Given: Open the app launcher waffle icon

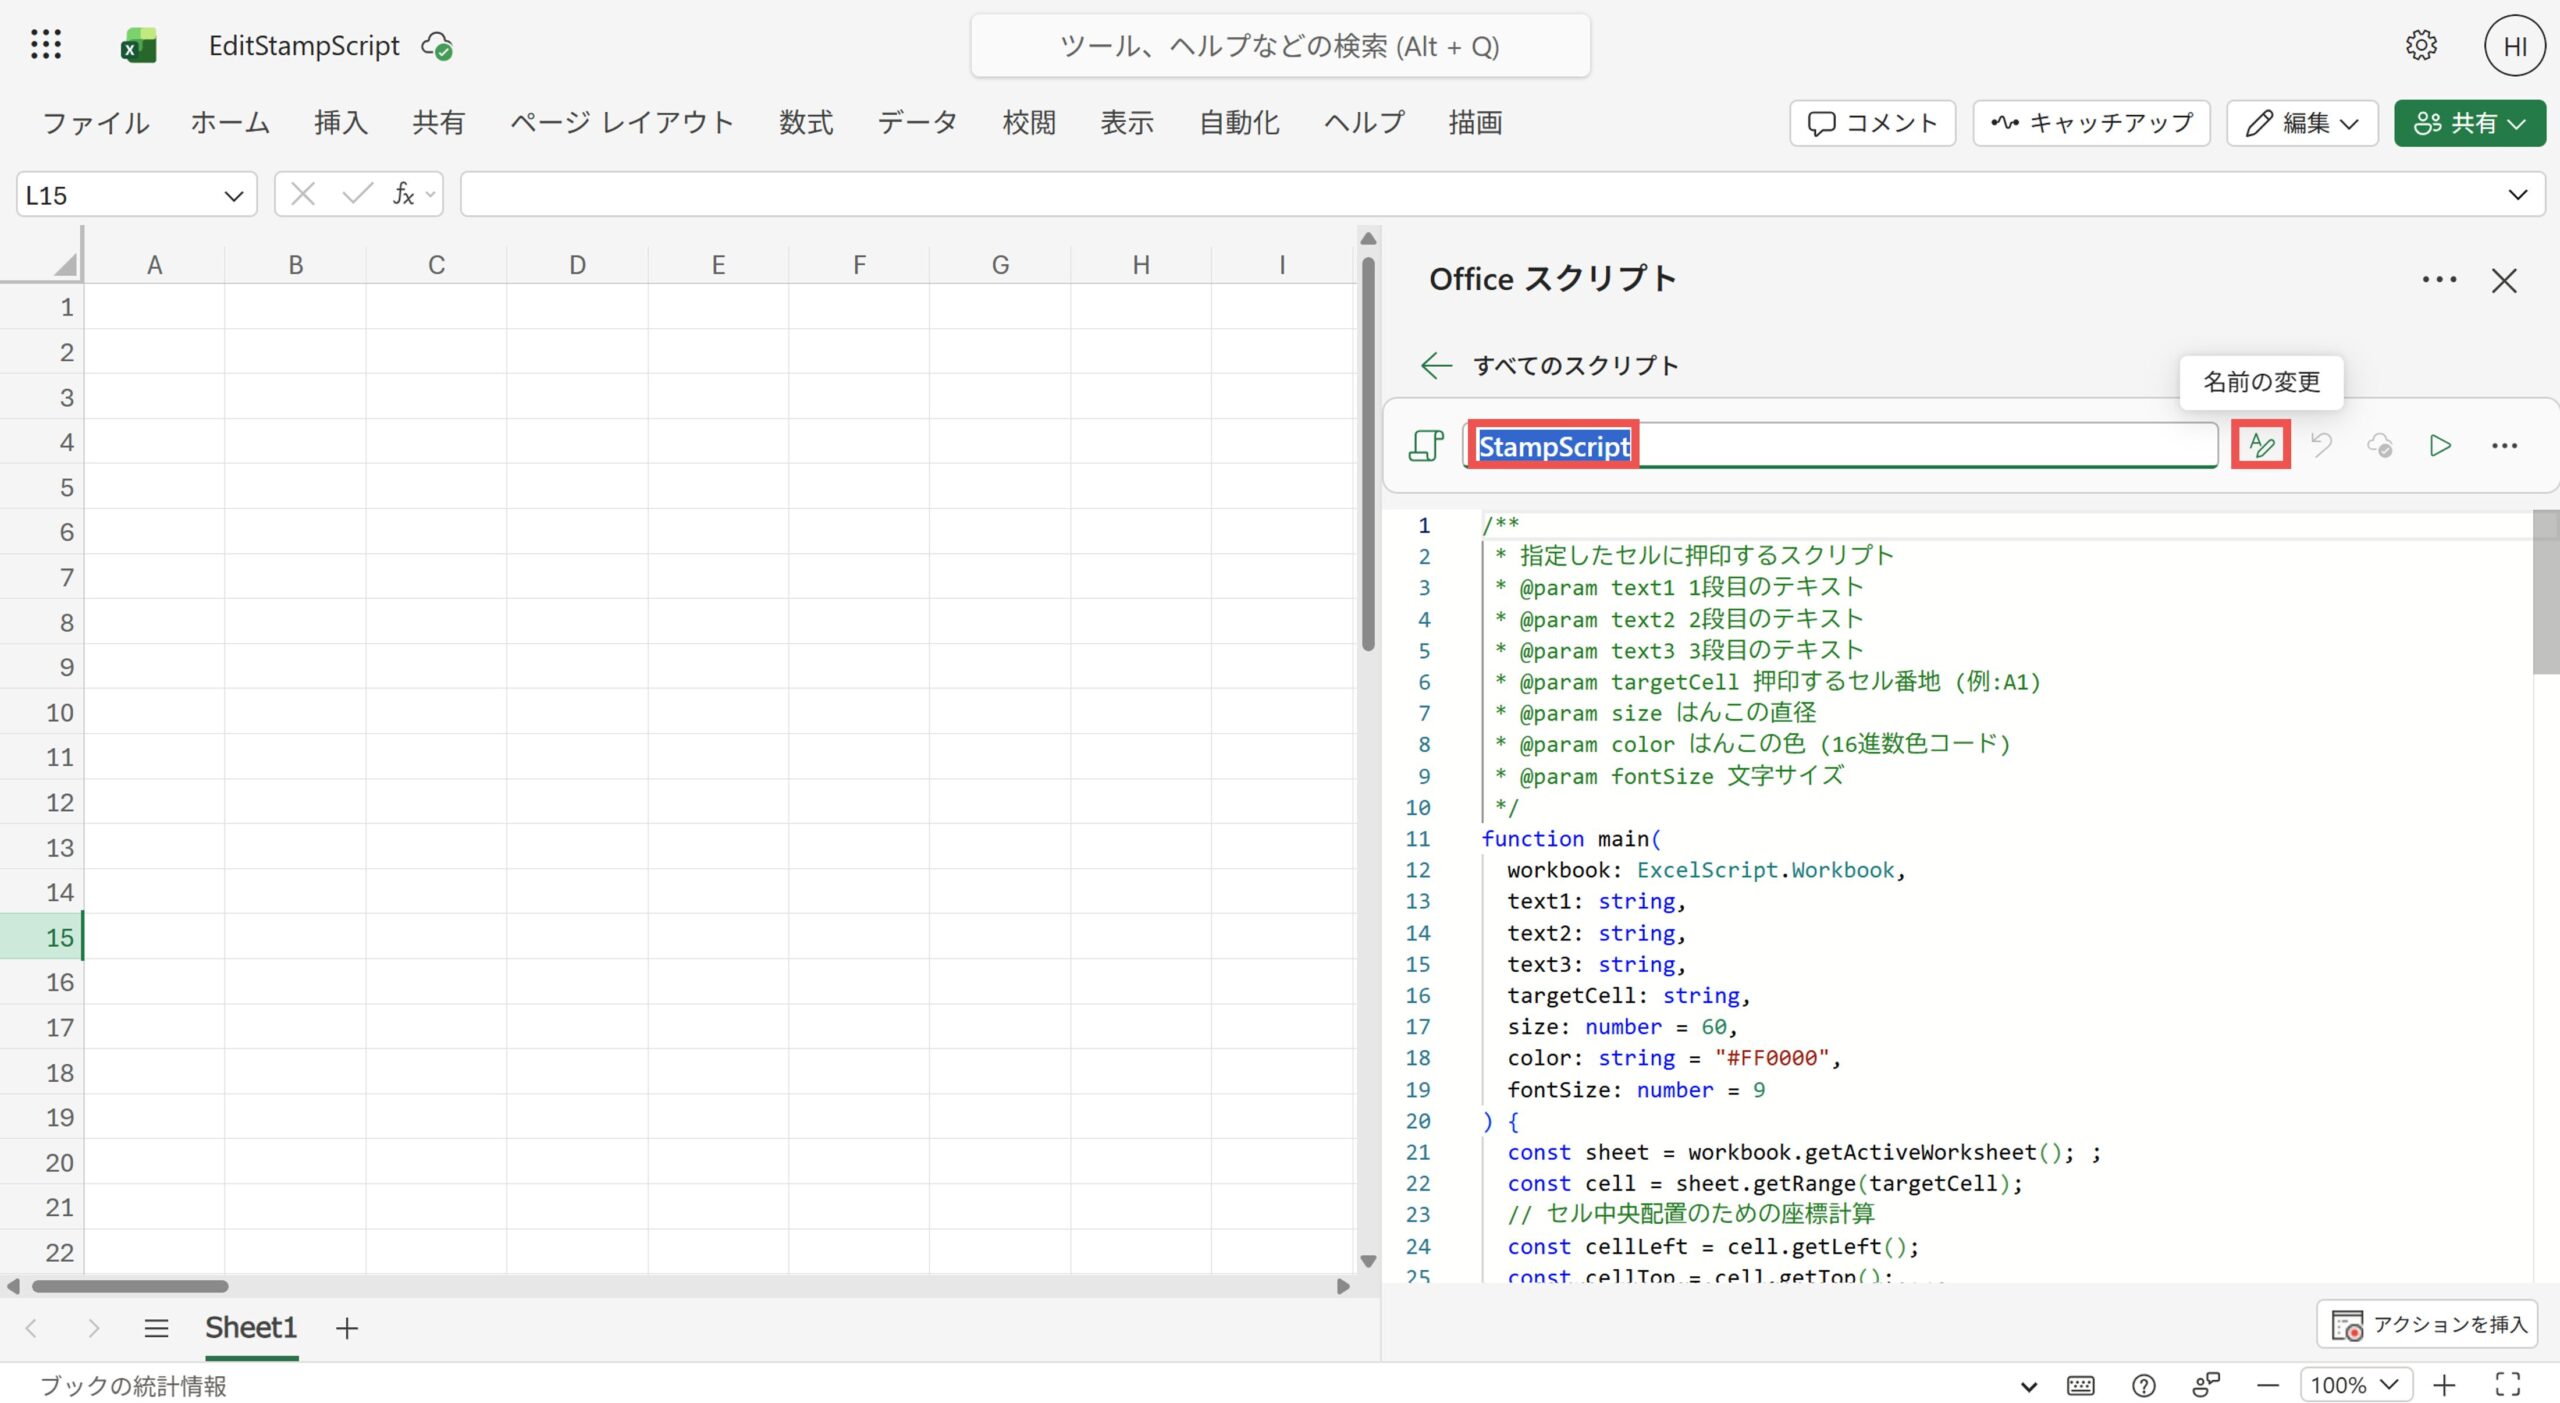Looking at the screenshot, I should (x=46, y=45).
